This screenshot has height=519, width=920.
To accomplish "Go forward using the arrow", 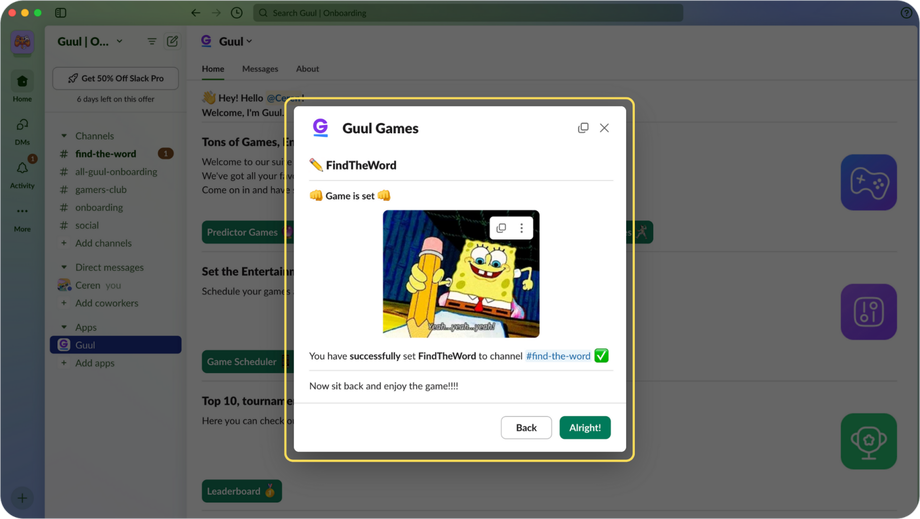I will pos(216,12).
